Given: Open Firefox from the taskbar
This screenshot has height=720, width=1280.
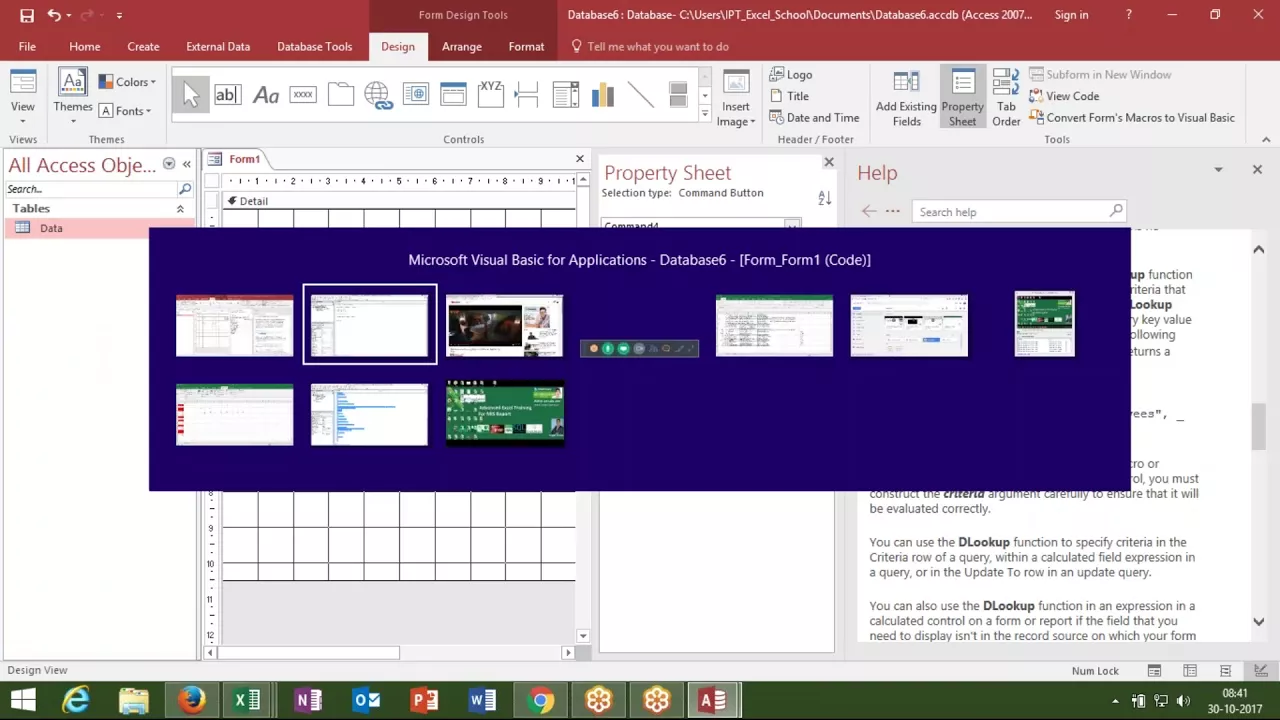Looking at the screenshot, I should pyautogui.click(x=191, y=699).
